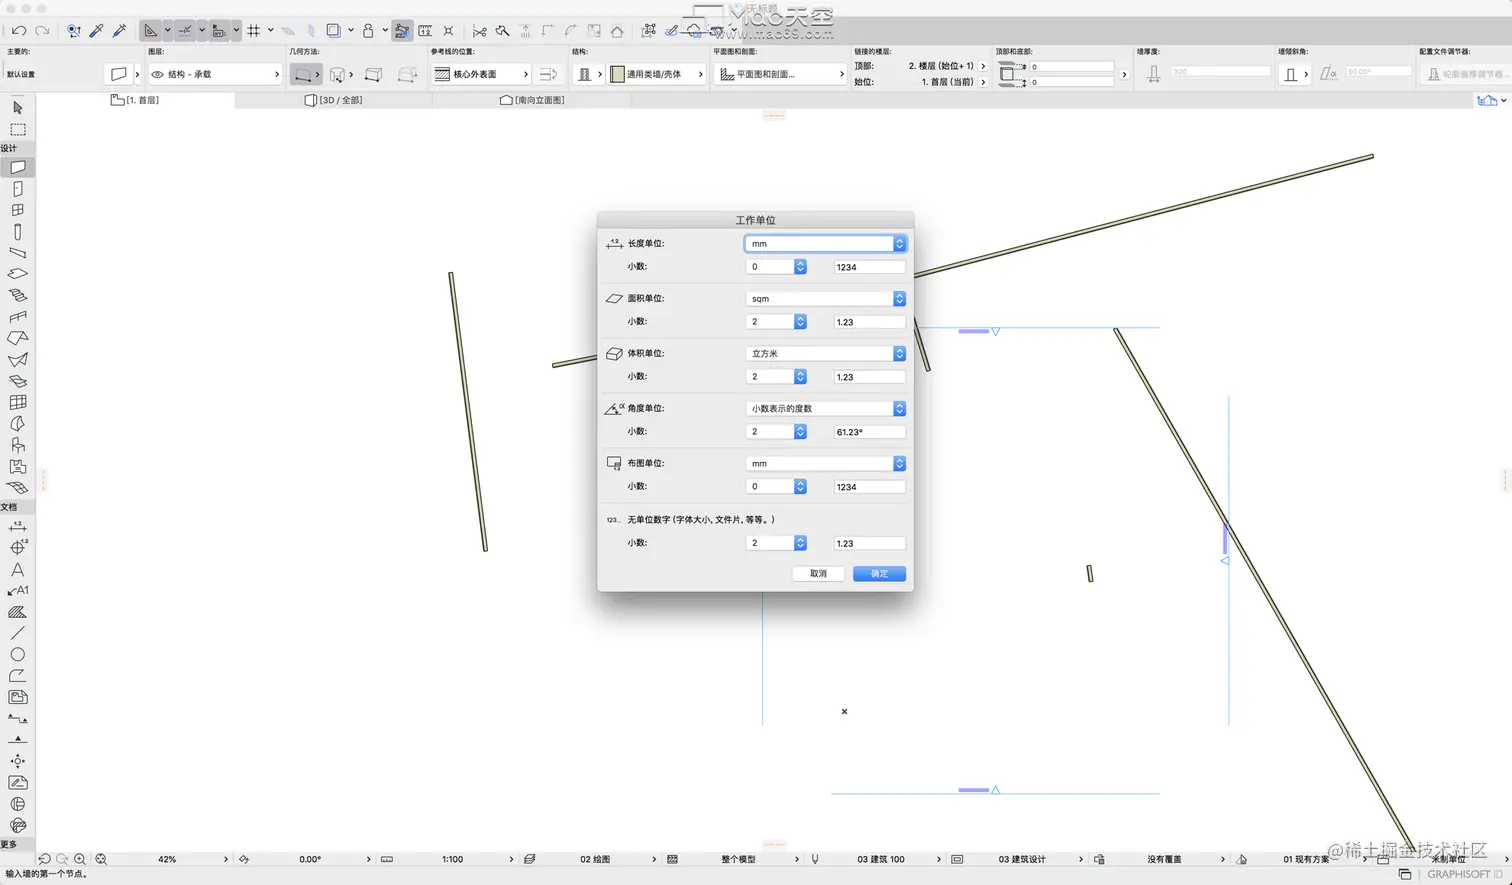Viewport: 1512px width, 885px height.
Task: Switch to the 3D / 全部 tab
Action: point(334,100)
